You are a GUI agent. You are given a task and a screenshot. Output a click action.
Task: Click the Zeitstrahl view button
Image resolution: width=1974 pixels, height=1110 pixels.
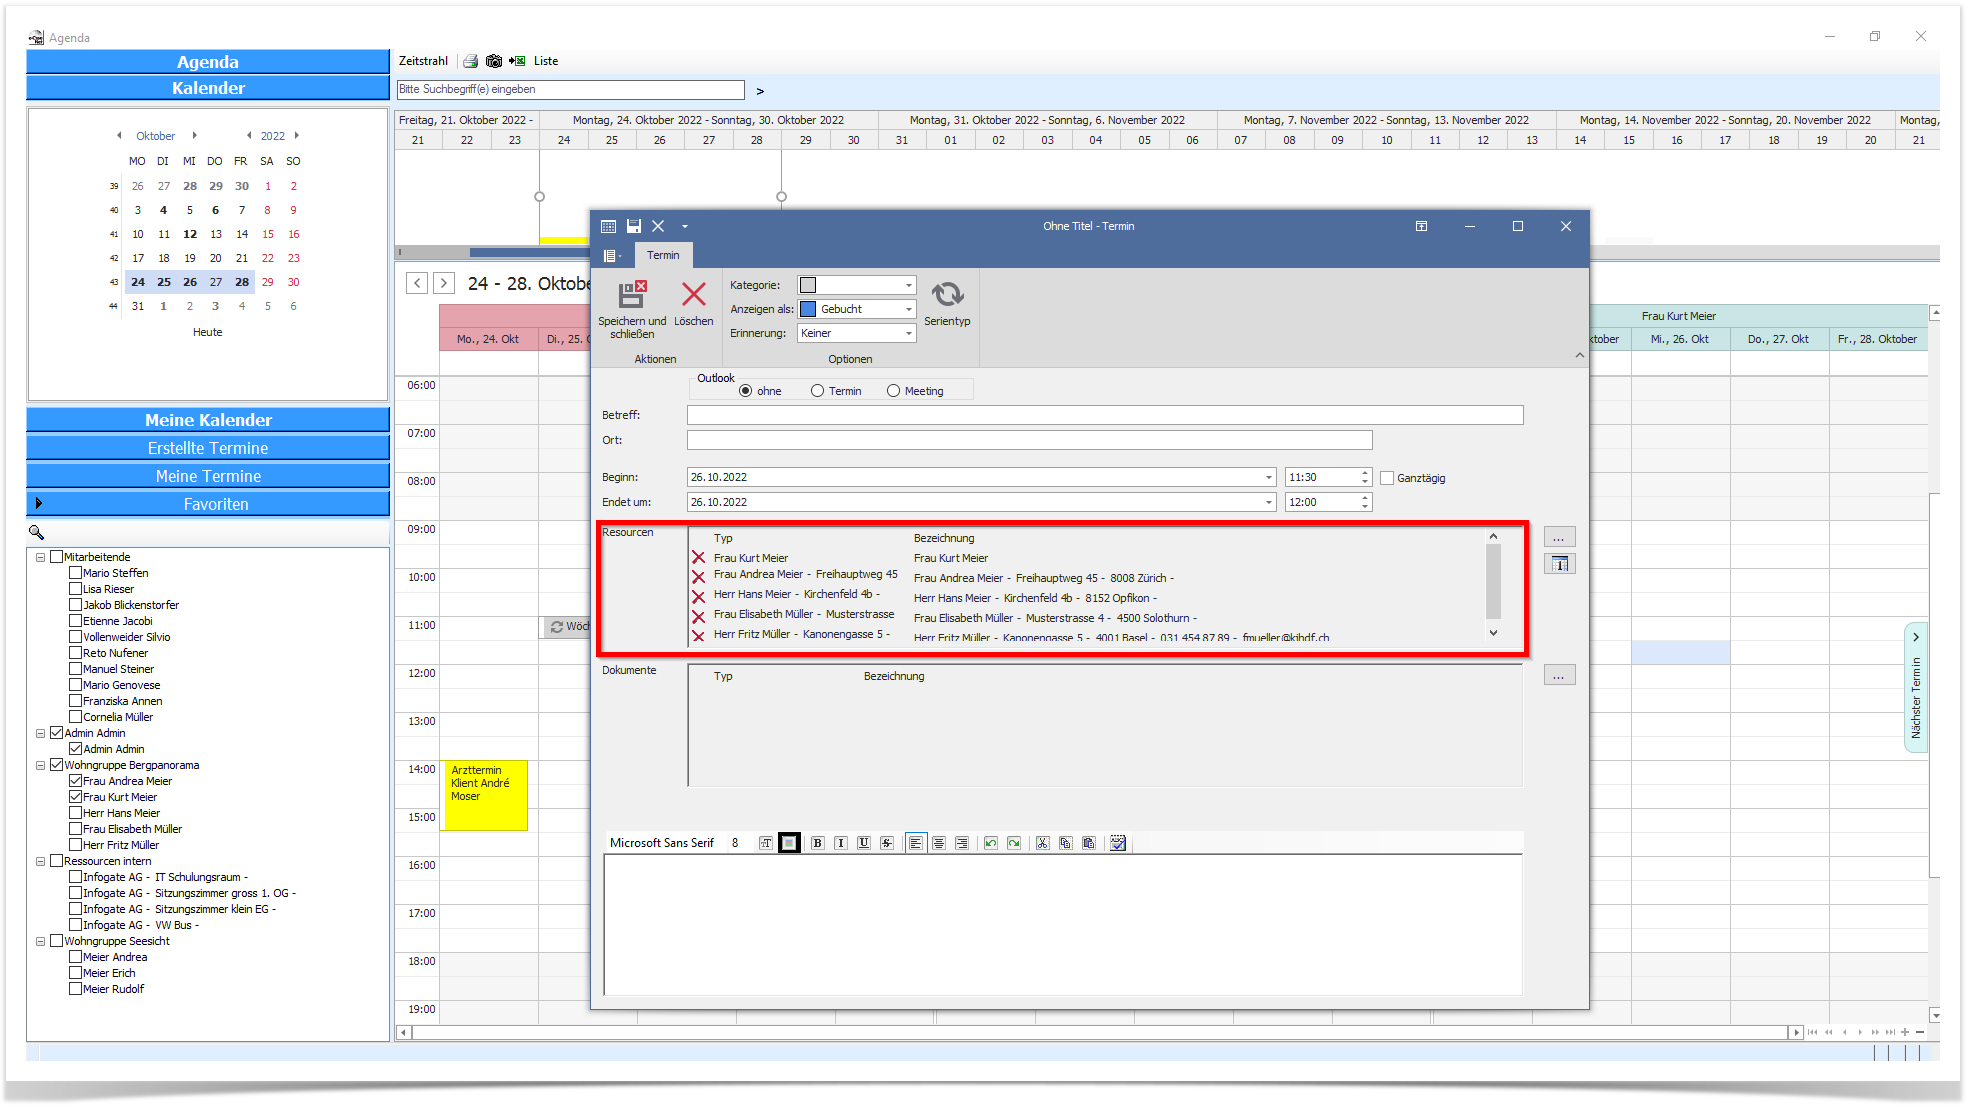[423, 61]
